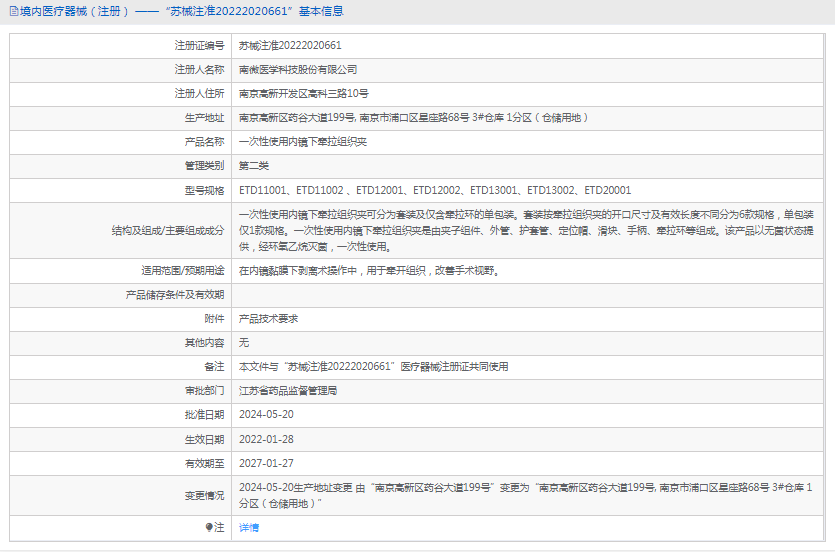Select registration number 苏械注准20222020661 value

tap(290, 46)
